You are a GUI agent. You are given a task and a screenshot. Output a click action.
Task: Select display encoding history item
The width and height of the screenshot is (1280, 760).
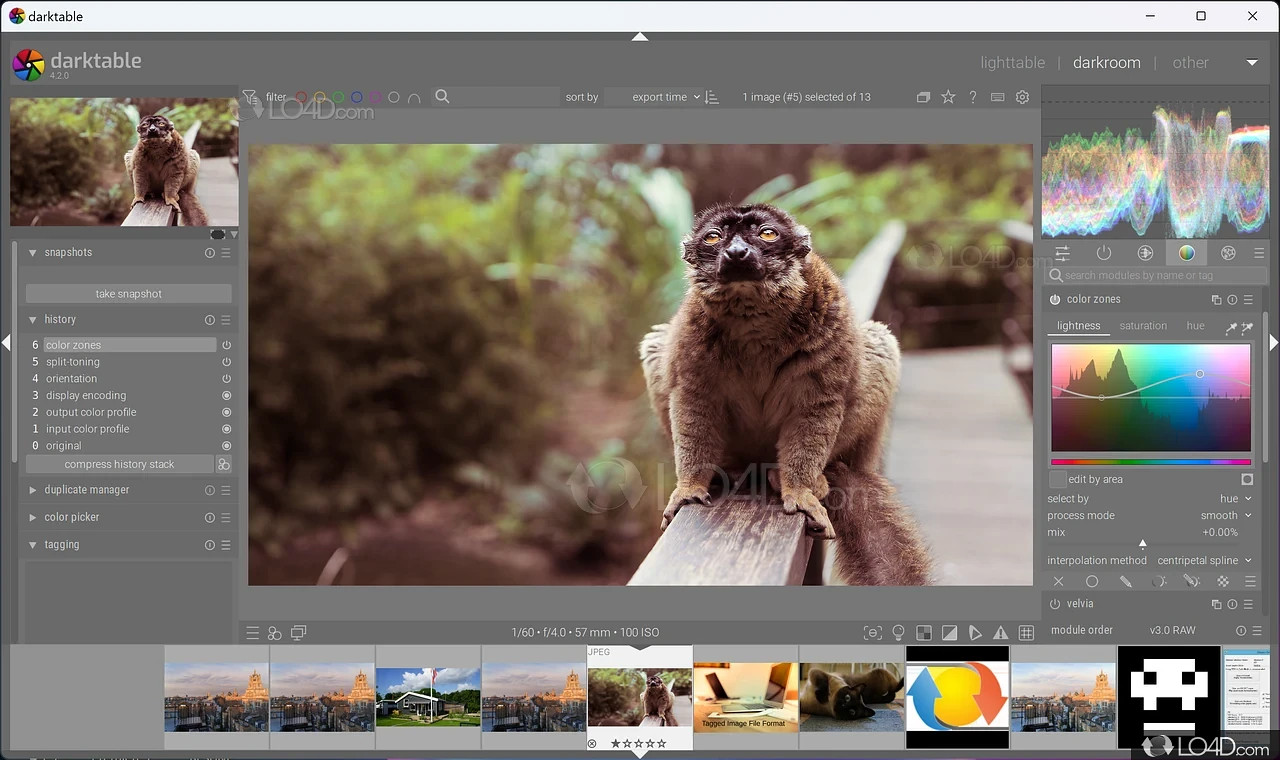coord(86,396)
